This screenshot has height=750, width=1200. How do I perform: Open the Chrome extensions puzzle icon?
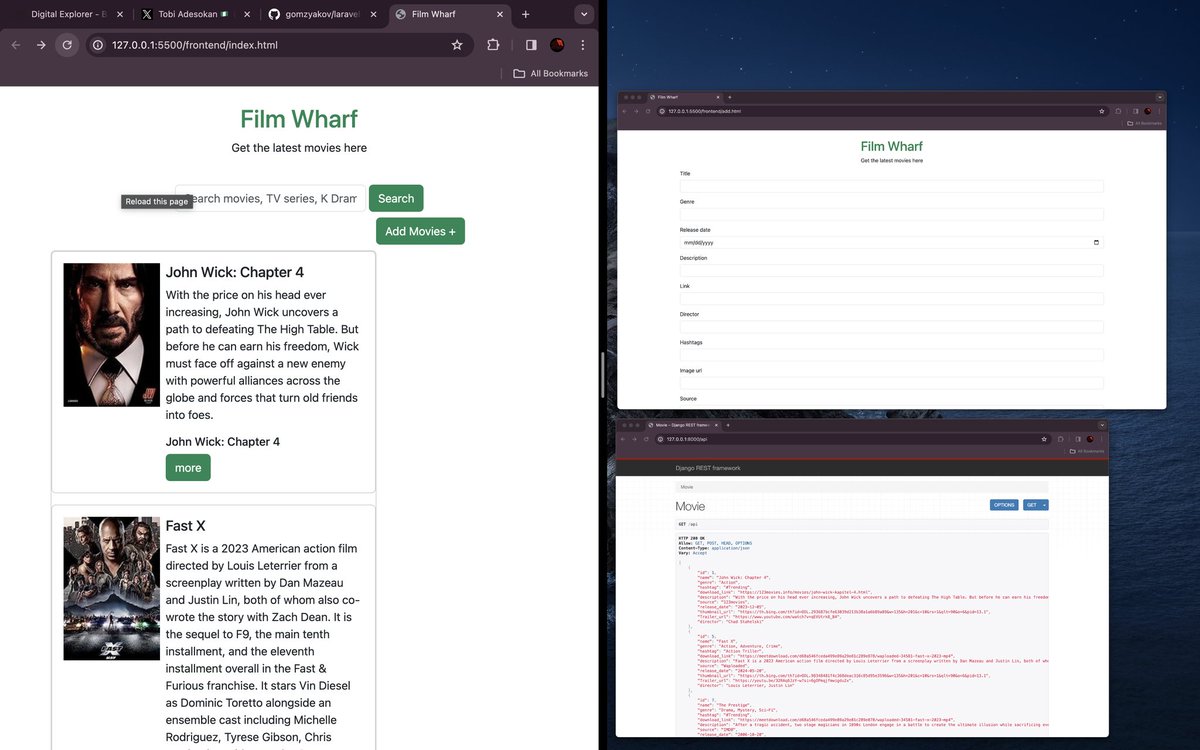pyautogui.click(x=493, y=45)
